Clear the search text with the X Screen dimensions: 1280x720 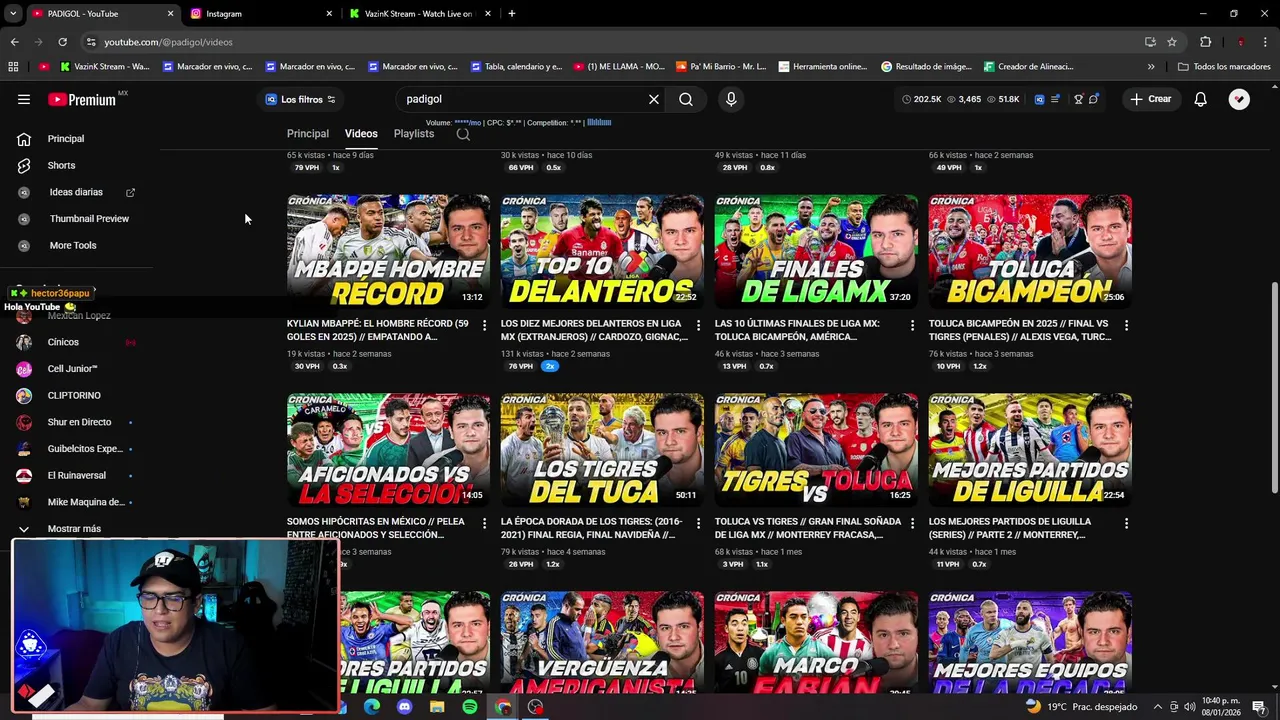click(654, 99)
